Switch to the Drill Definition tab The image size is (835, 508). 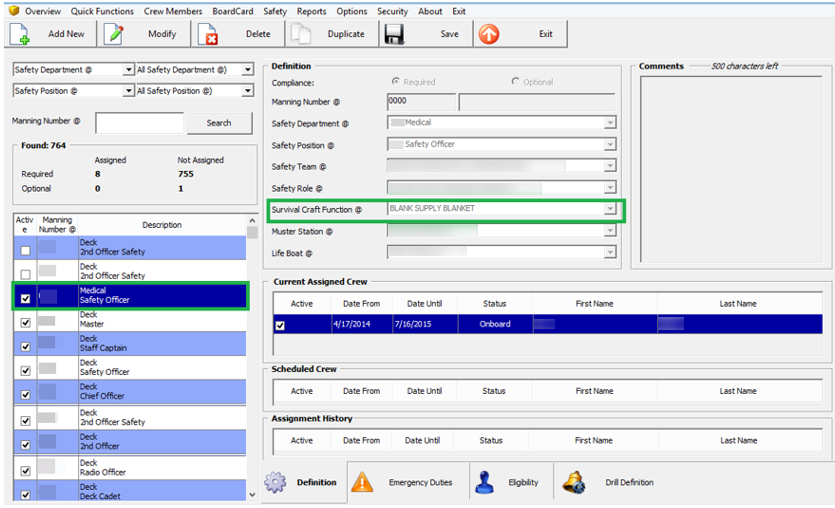click(608, 482)
